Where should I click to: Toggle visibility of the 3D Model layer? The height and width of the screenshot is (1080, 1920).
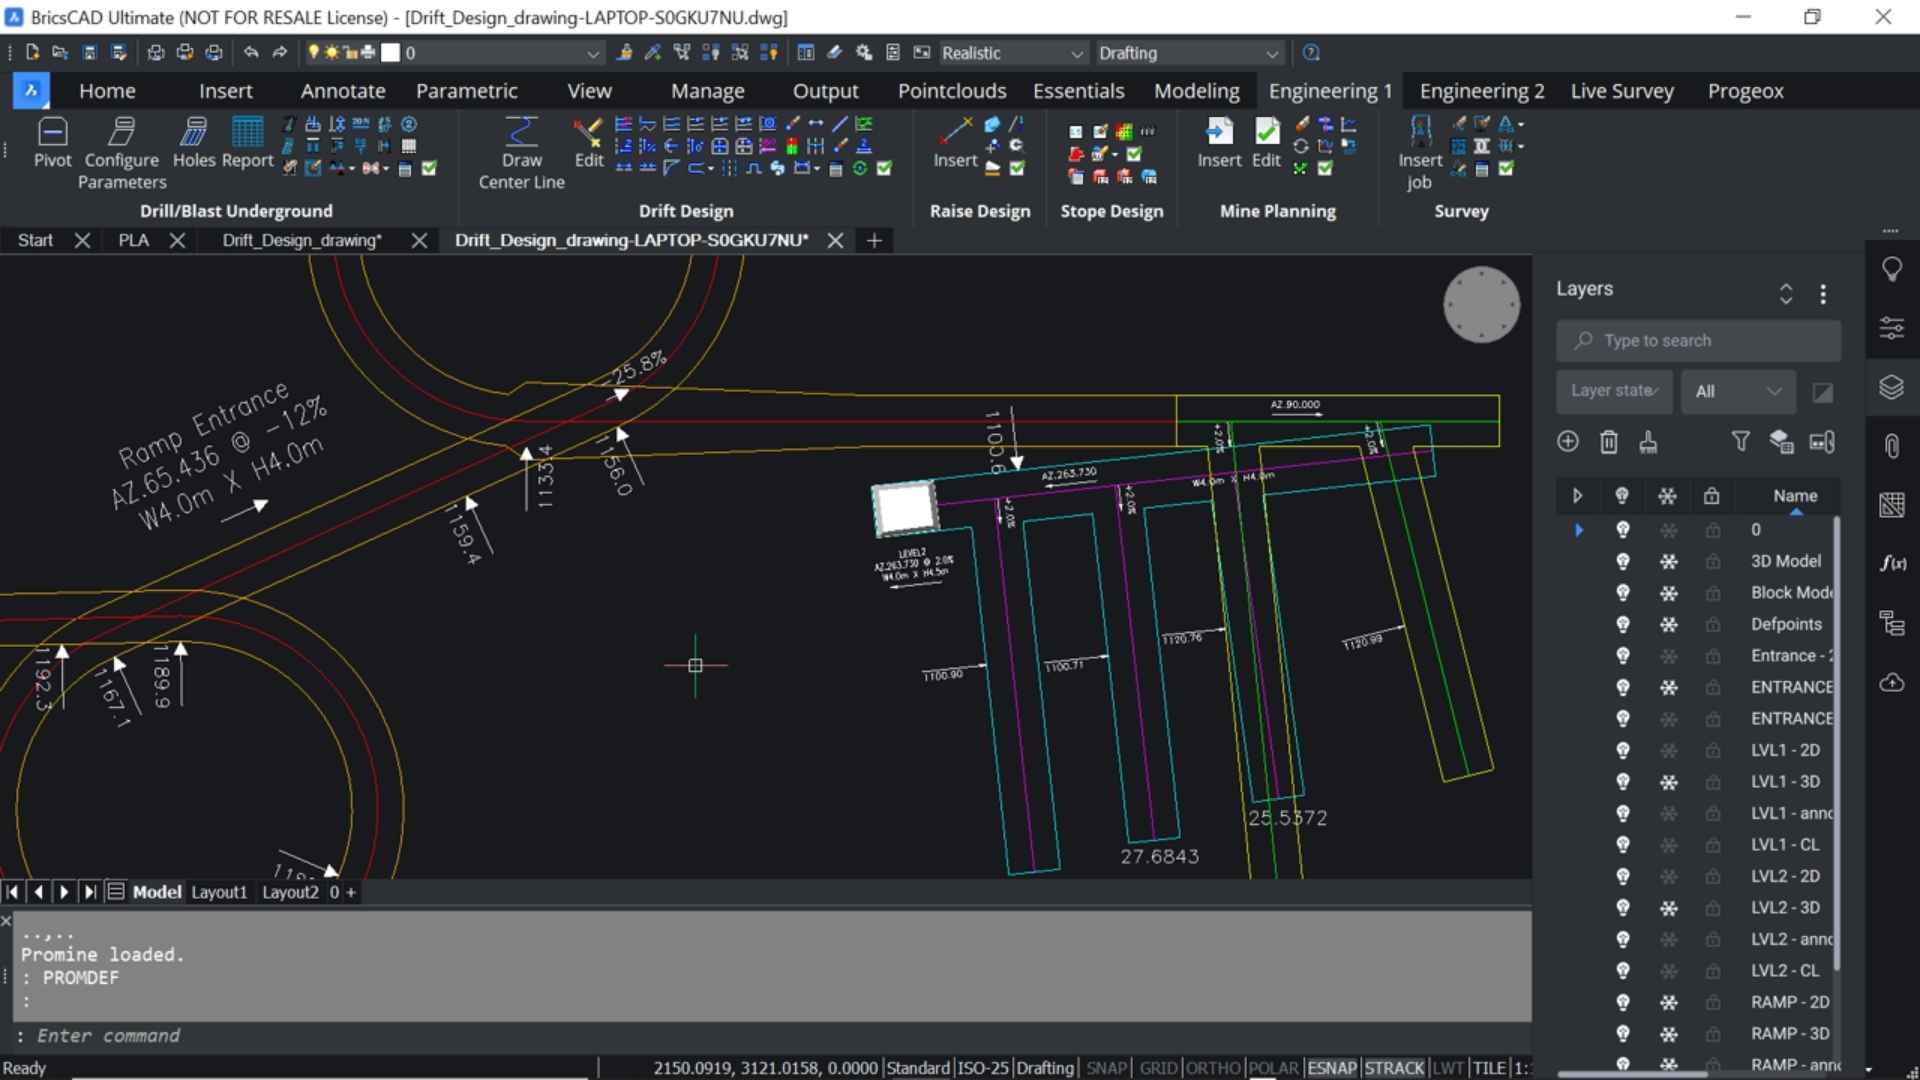(1622, 561)
